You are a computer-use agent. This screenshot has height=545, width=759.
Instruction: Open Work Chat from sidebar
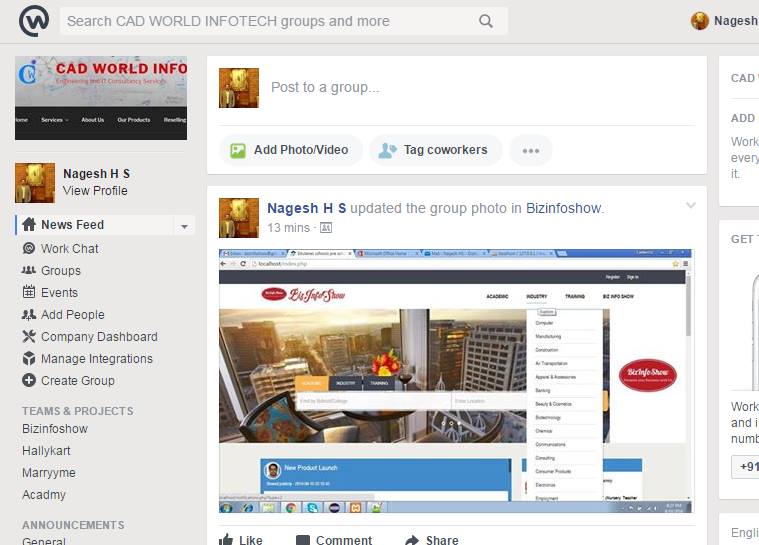(x=69, y=248)
